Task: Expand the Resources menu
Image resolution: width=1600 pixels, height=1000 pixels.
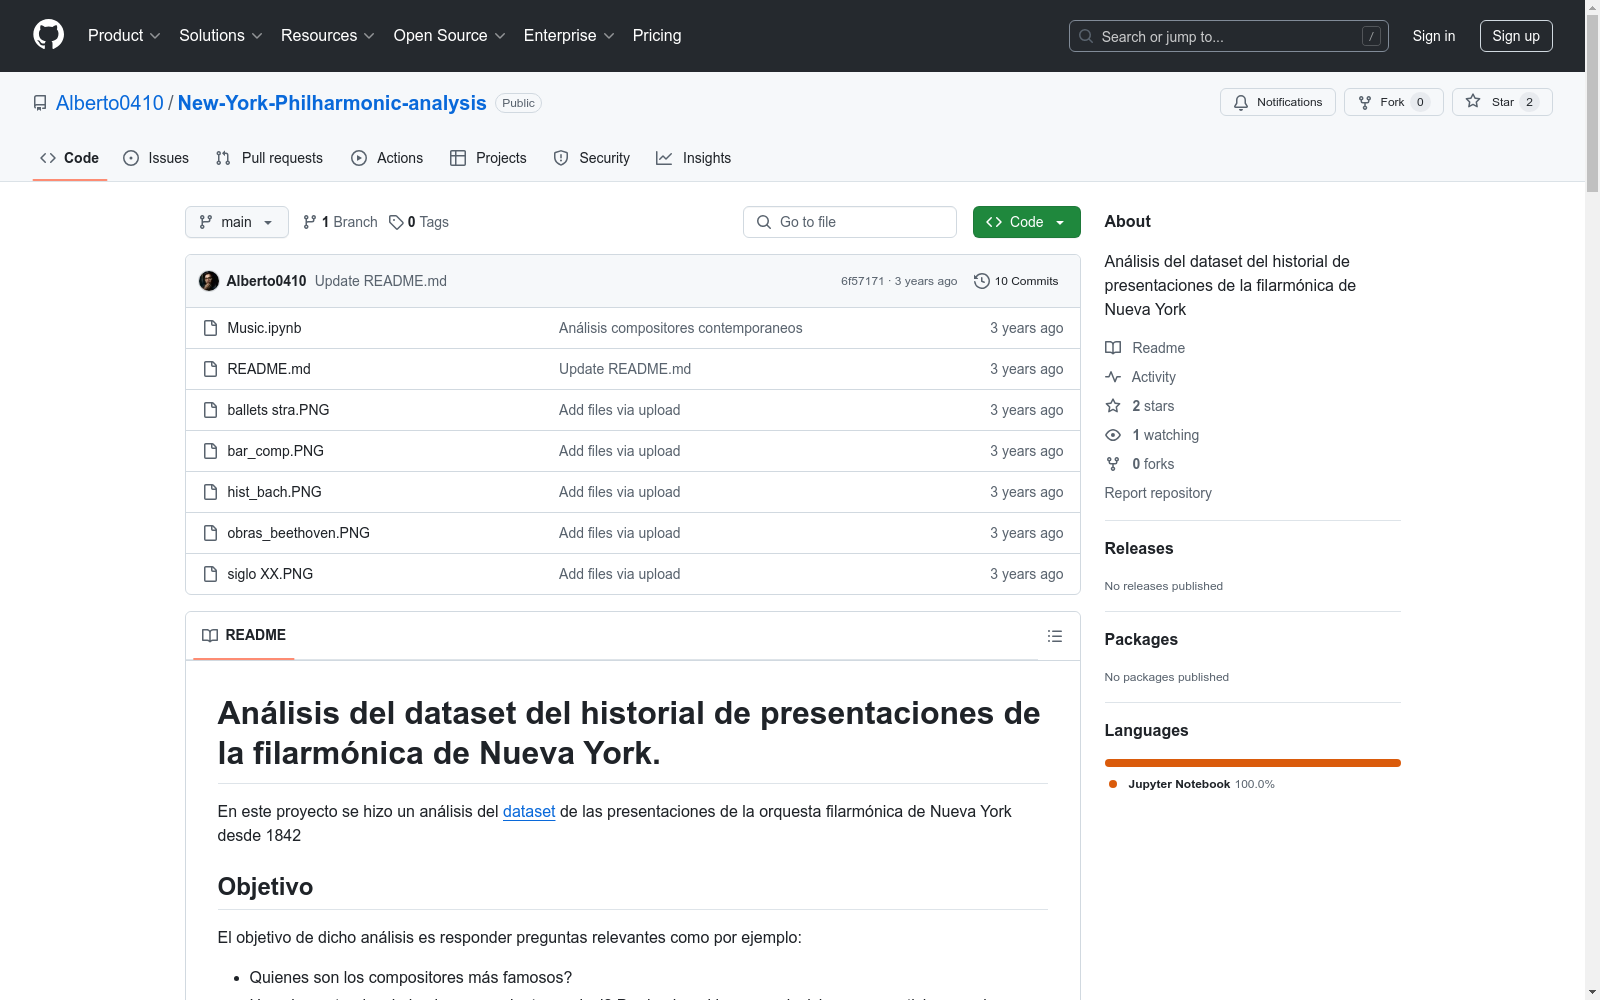Action: [327, 35]
